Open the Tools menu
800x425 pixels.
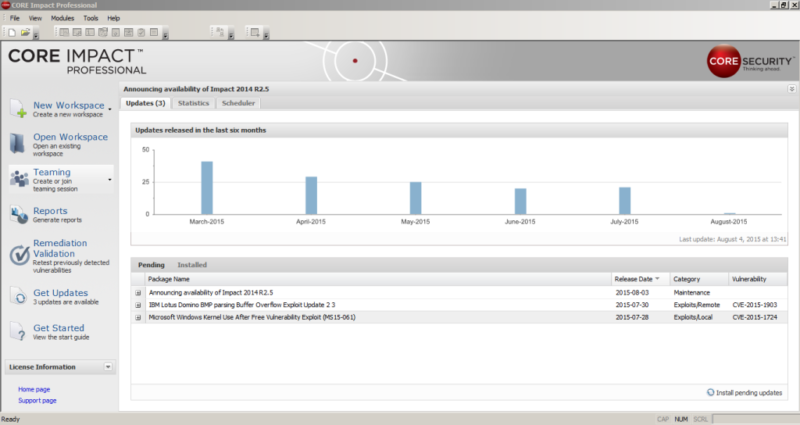tap(91, 18)
